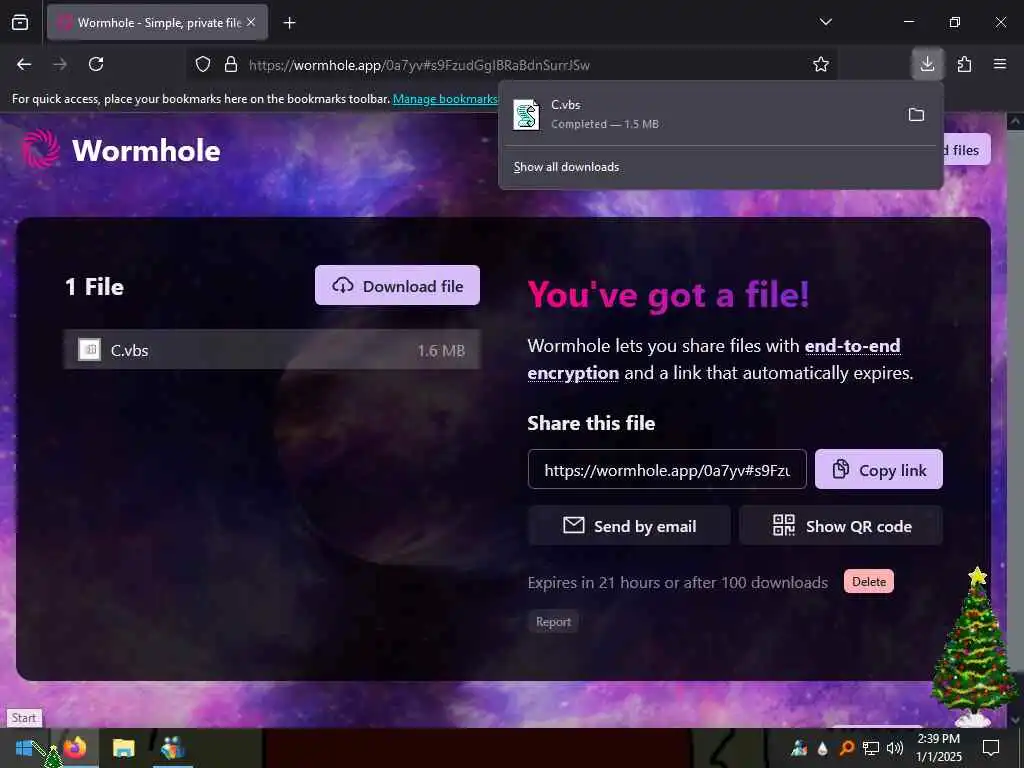
Task: Open the Firefox application hamburger menu
Action: [x=1000, y=64]
